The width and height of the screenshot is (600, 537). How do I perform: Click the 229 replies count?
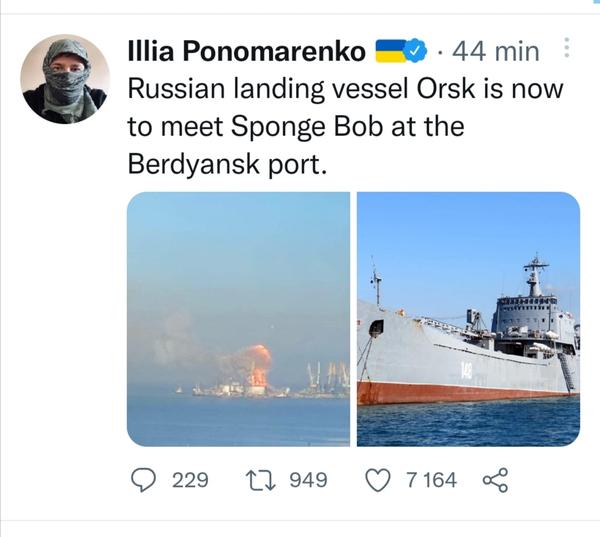(190, 480)
